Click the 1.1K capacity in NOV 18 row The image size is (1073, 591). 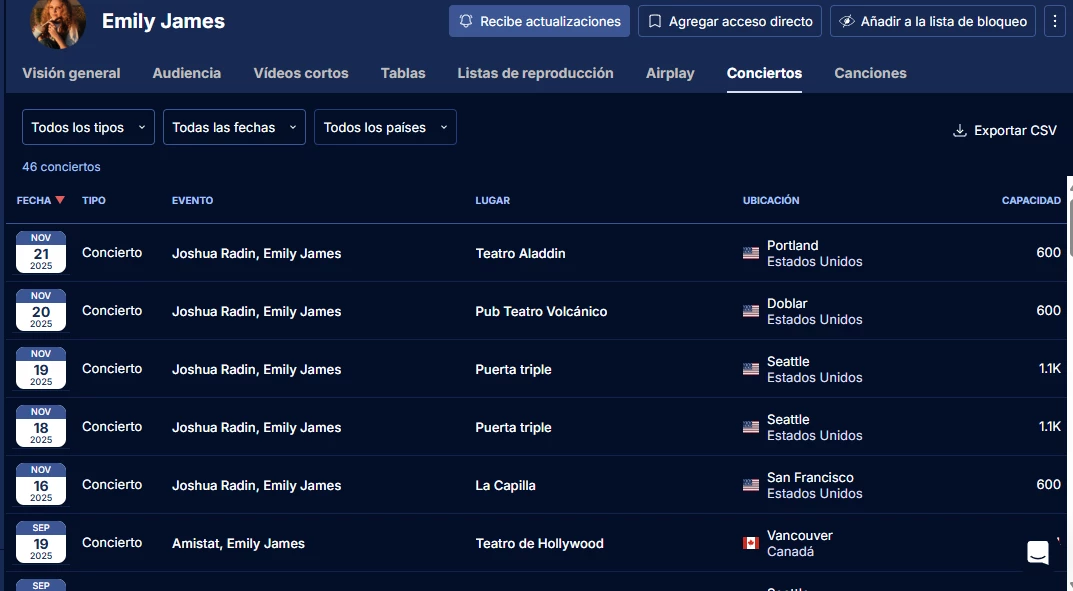pos(1050,426)
